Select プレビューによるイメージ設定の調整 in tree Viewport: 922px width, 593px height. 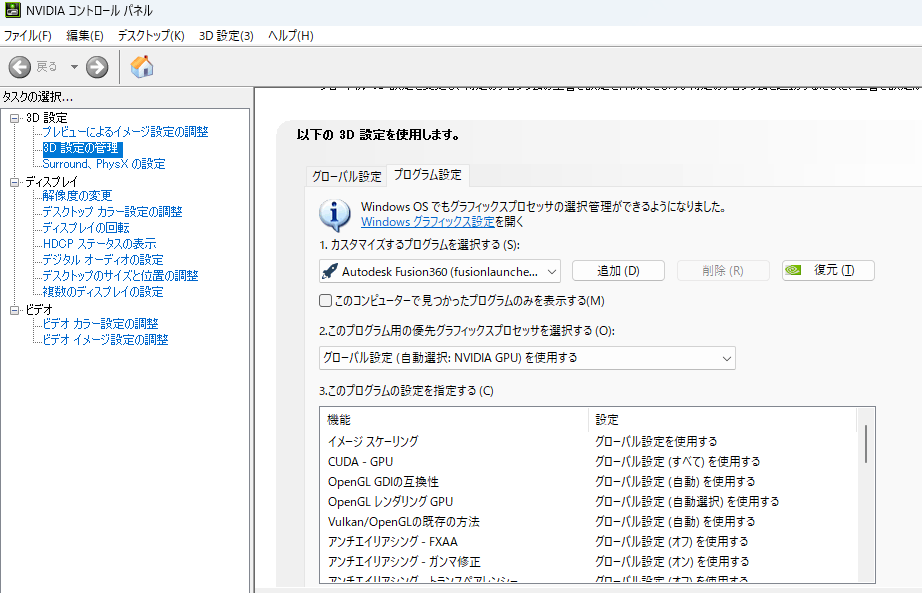[x=125, y=132]
